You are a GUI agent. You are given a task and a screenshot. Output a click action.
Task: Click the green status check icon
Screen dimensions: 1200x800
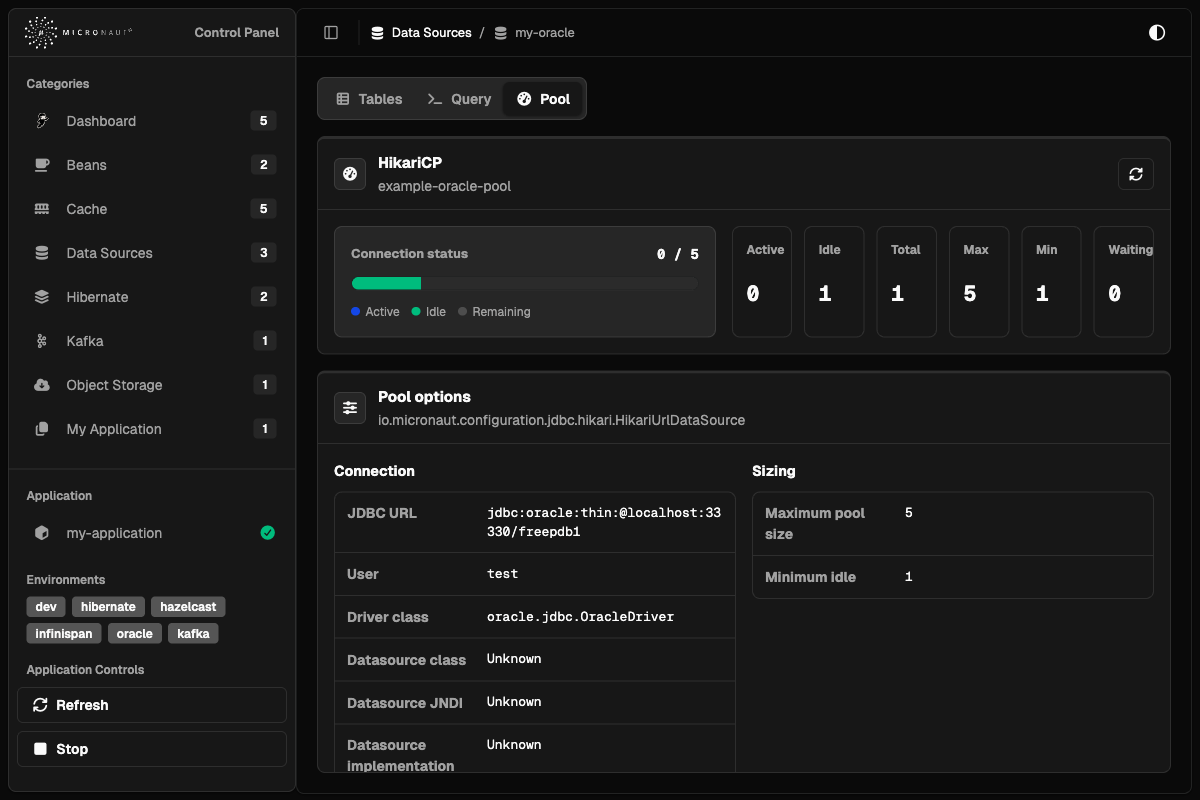pyautogui.click(x=267, y=533)
